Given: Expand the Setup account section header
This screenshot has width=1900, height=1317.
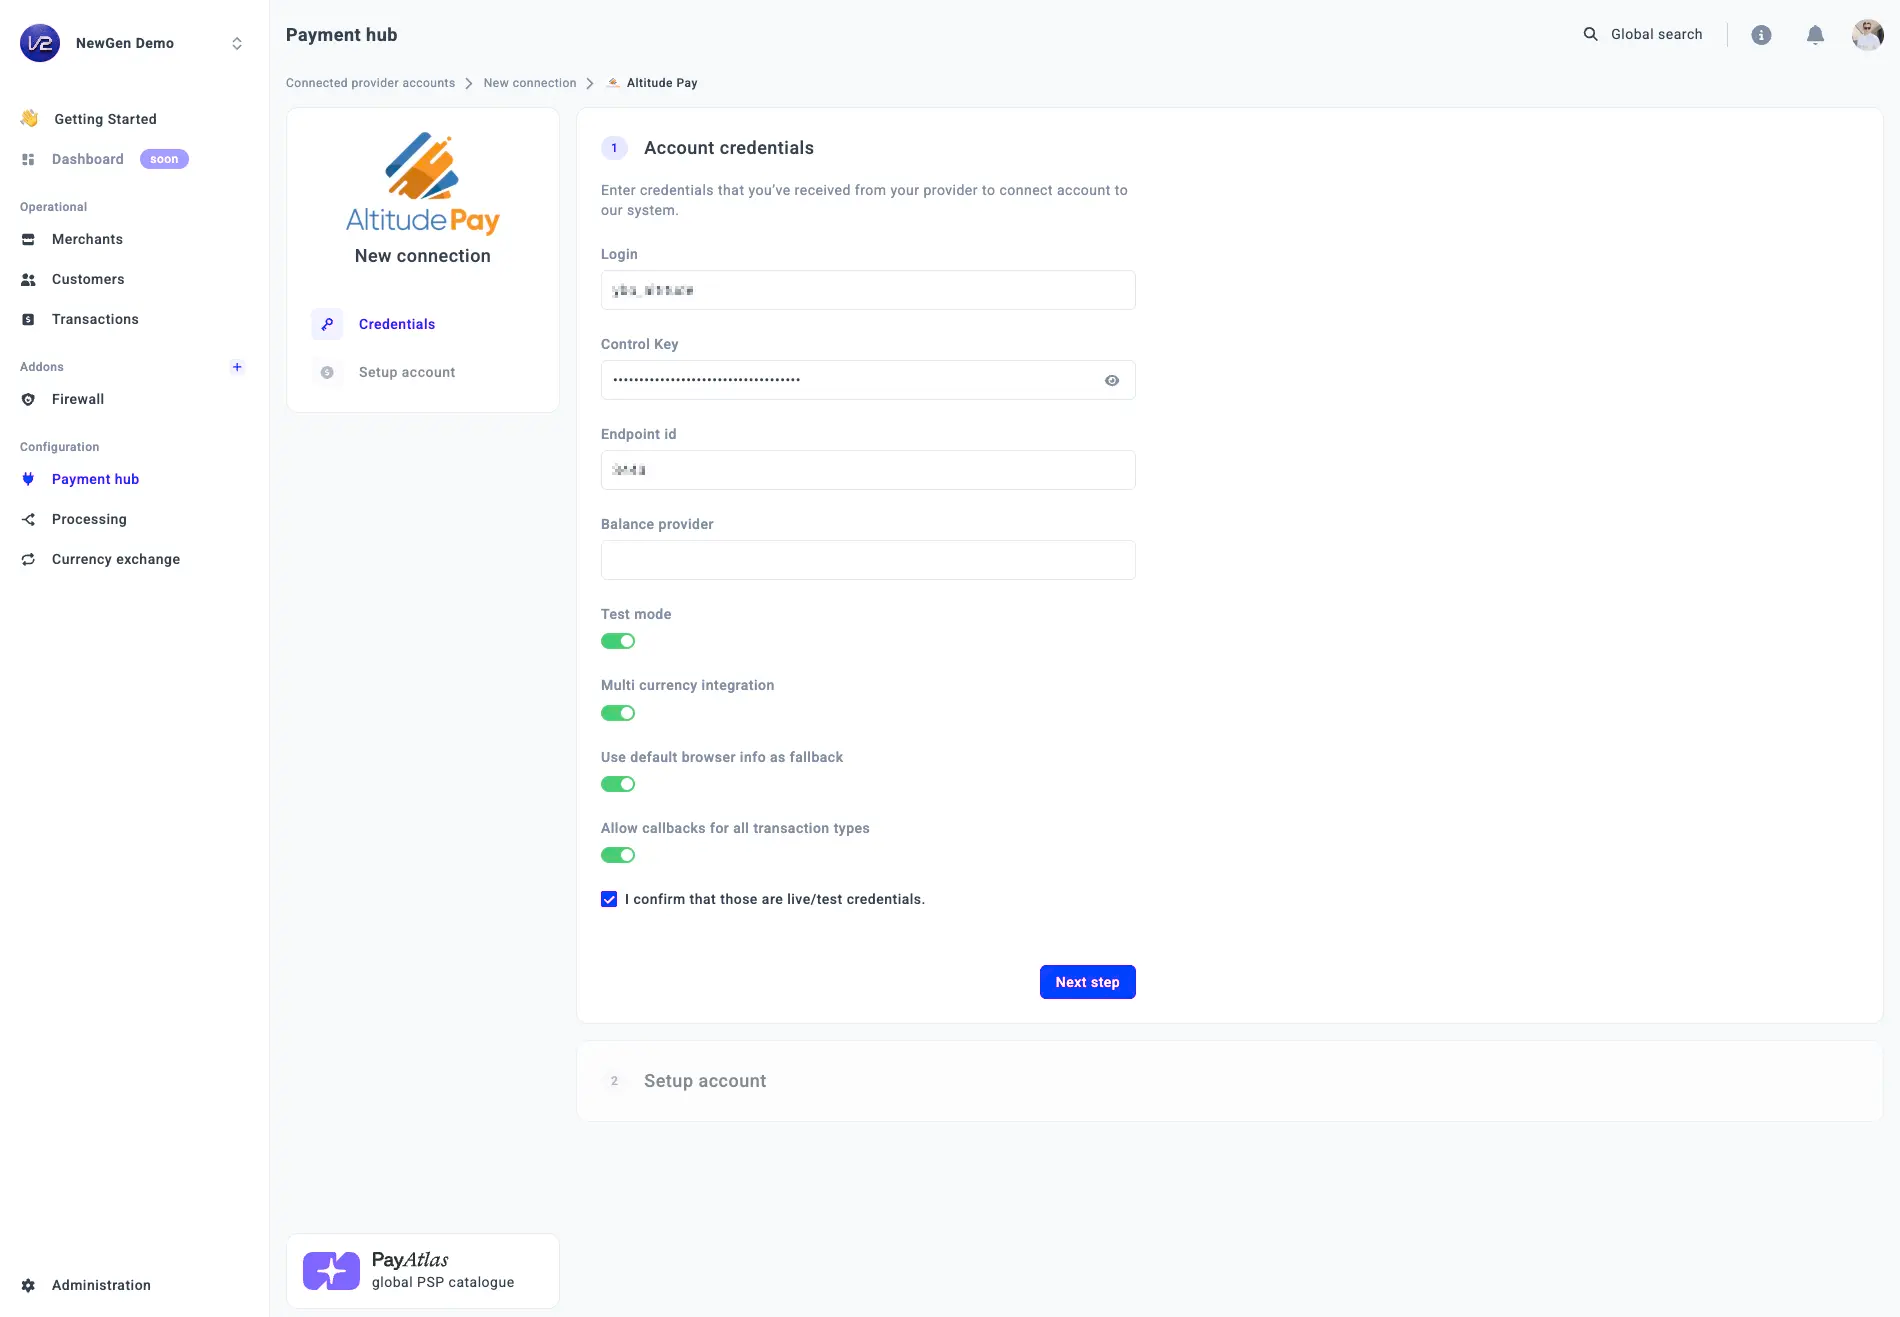Looking at the screenshot, I should (1229, 1081).
